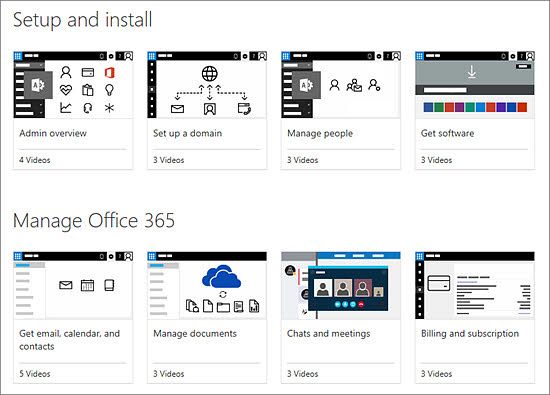Click the heart health icon in Admin overview
This screenshot has height=395, width=550.
[x=66, y=90]
